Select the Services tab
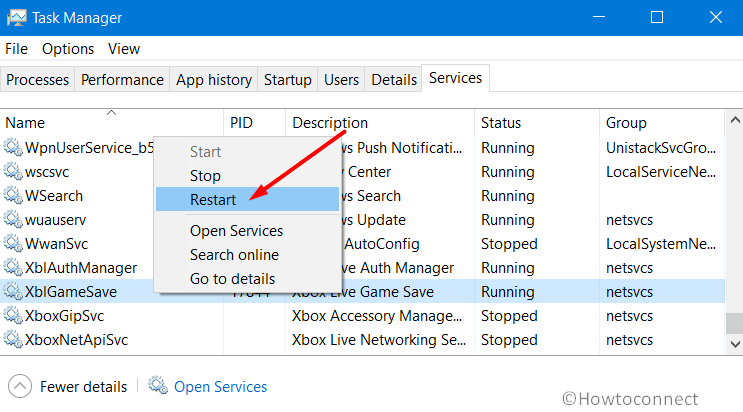This screenshot has height=412, width=743. pyautogui.click(x=455, y=78)
